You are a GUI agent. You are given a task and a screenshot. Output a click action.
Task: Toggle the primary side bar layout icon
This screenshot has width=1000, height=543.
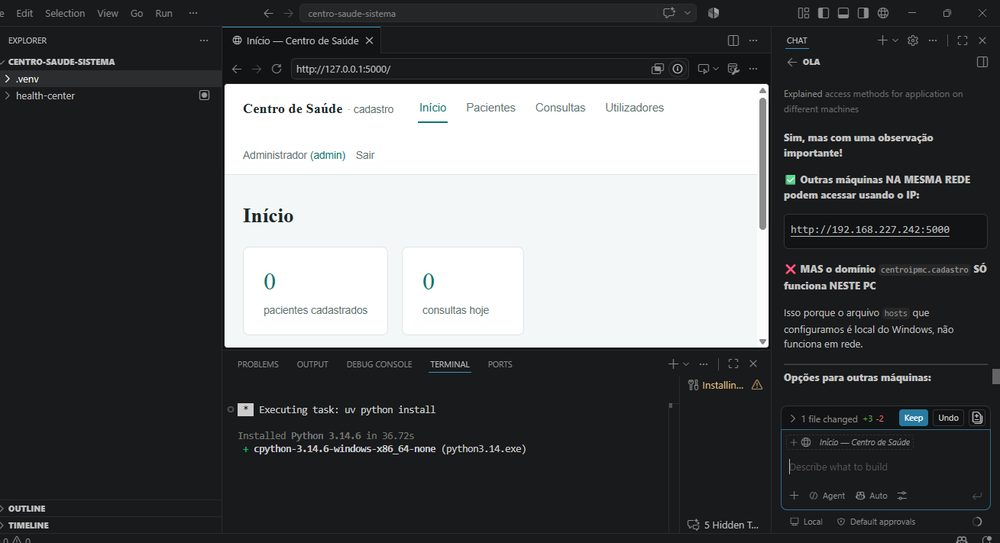(x=823, y=13)
